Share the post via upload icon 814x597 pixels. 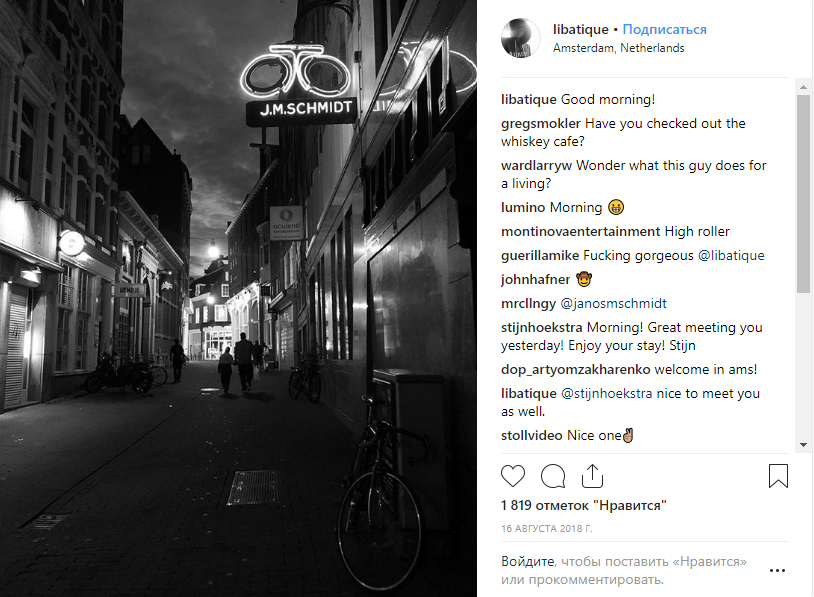592,476
